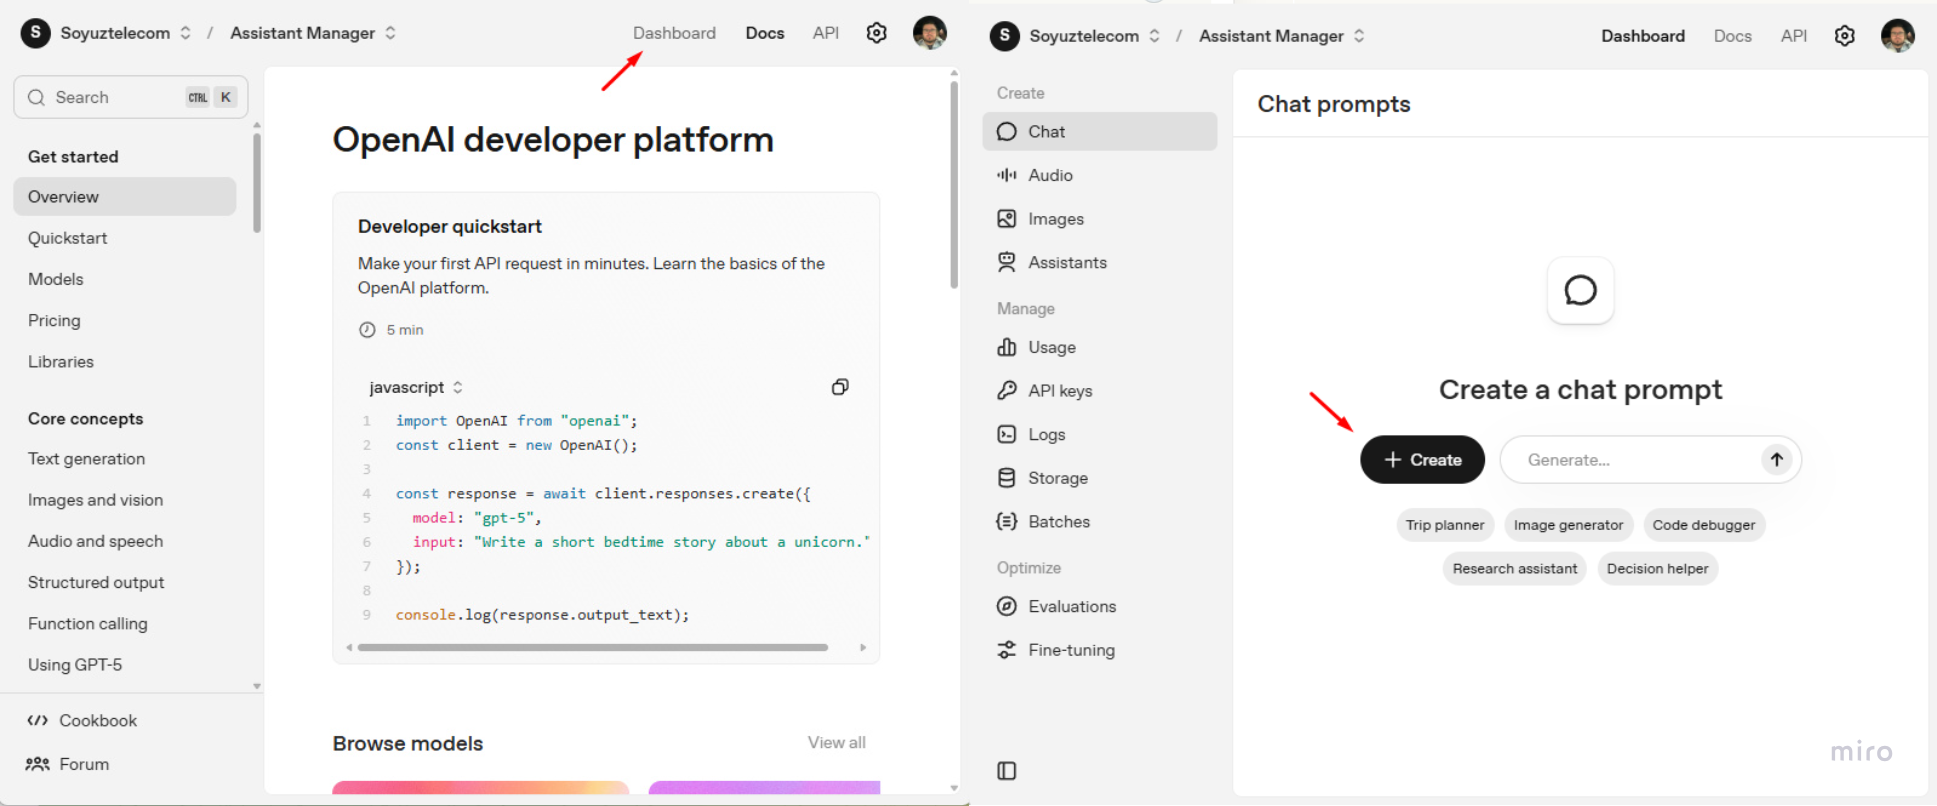Choose the Trip planner suggestion
The height and width of the screenshot is (806, 1937).
tap(1445, 525)
